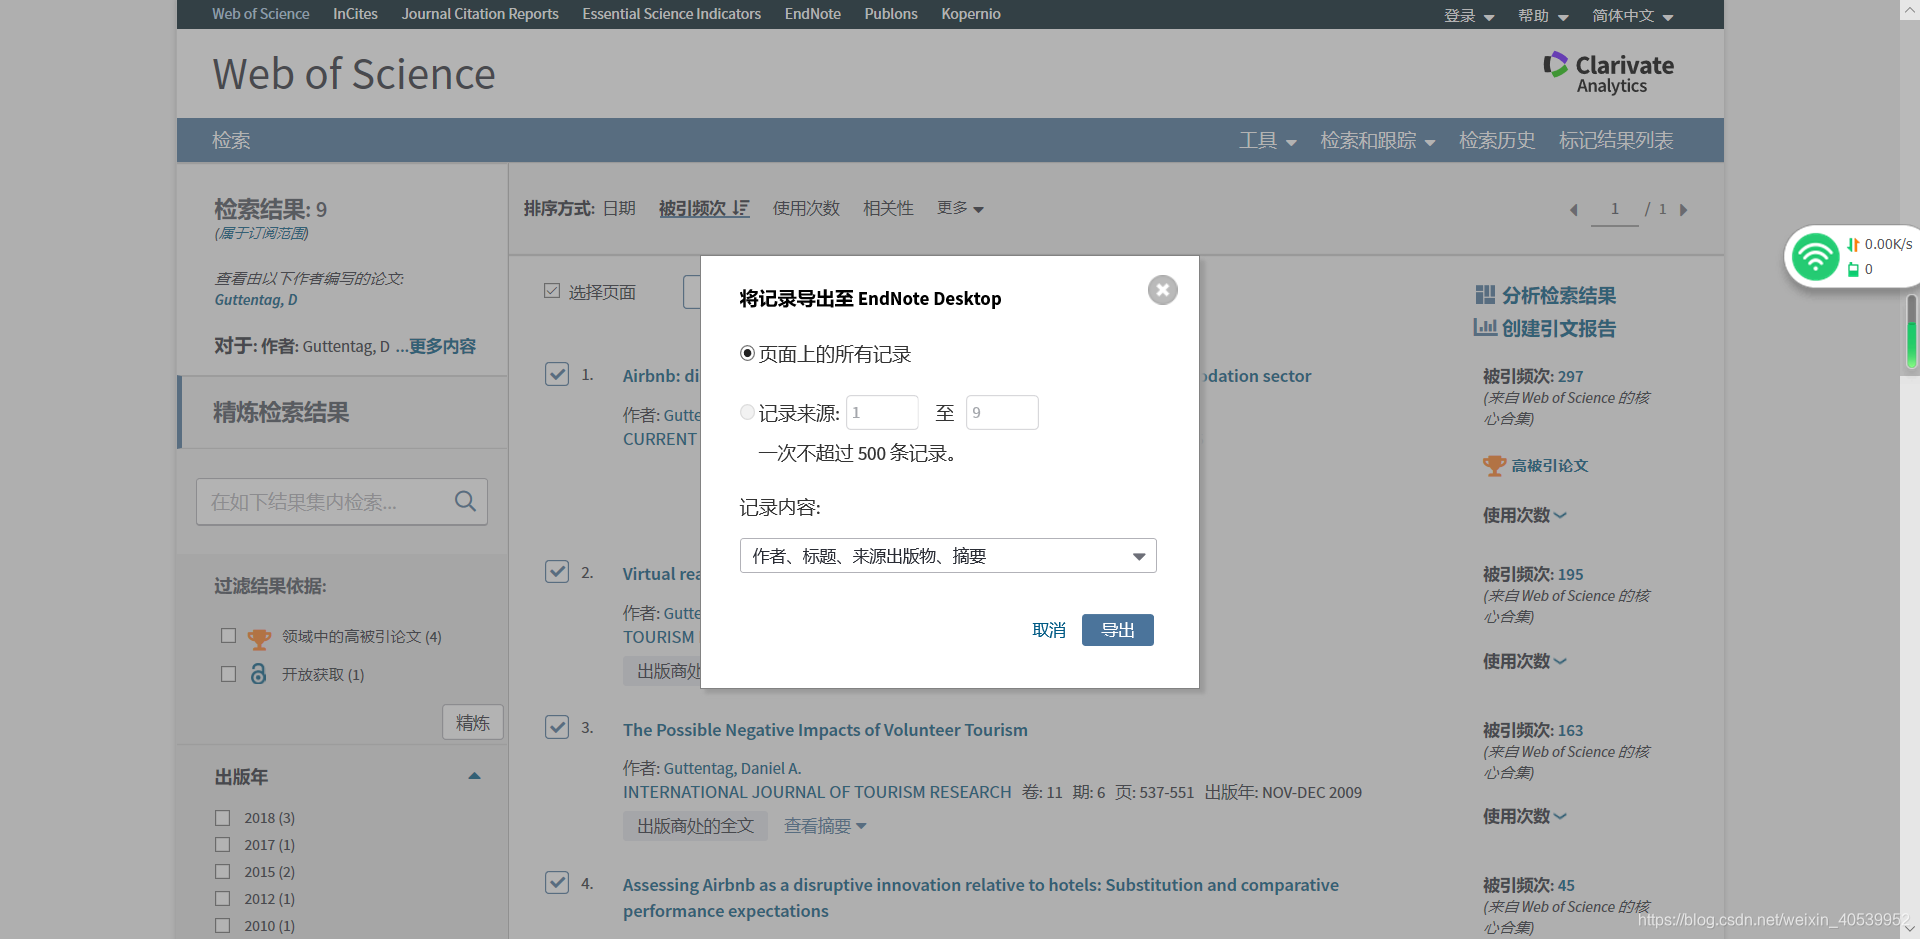Open the 帮助 dropdown menu
Screen dimensions: 1920x939
tap(1543, 16)
